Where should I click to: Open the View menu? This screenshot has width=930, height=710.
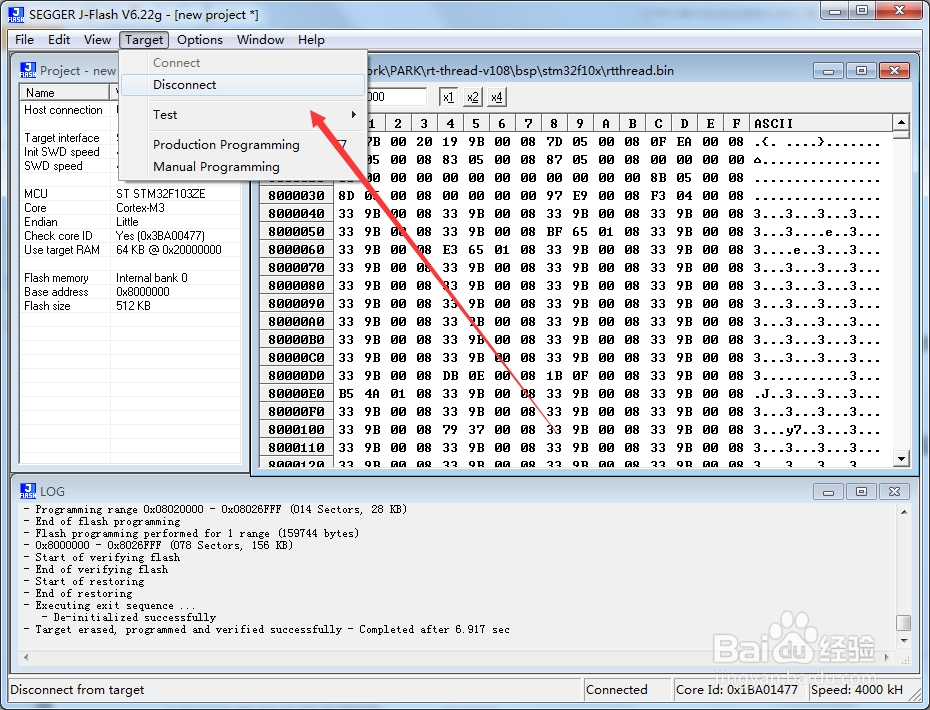click(97, 40)
